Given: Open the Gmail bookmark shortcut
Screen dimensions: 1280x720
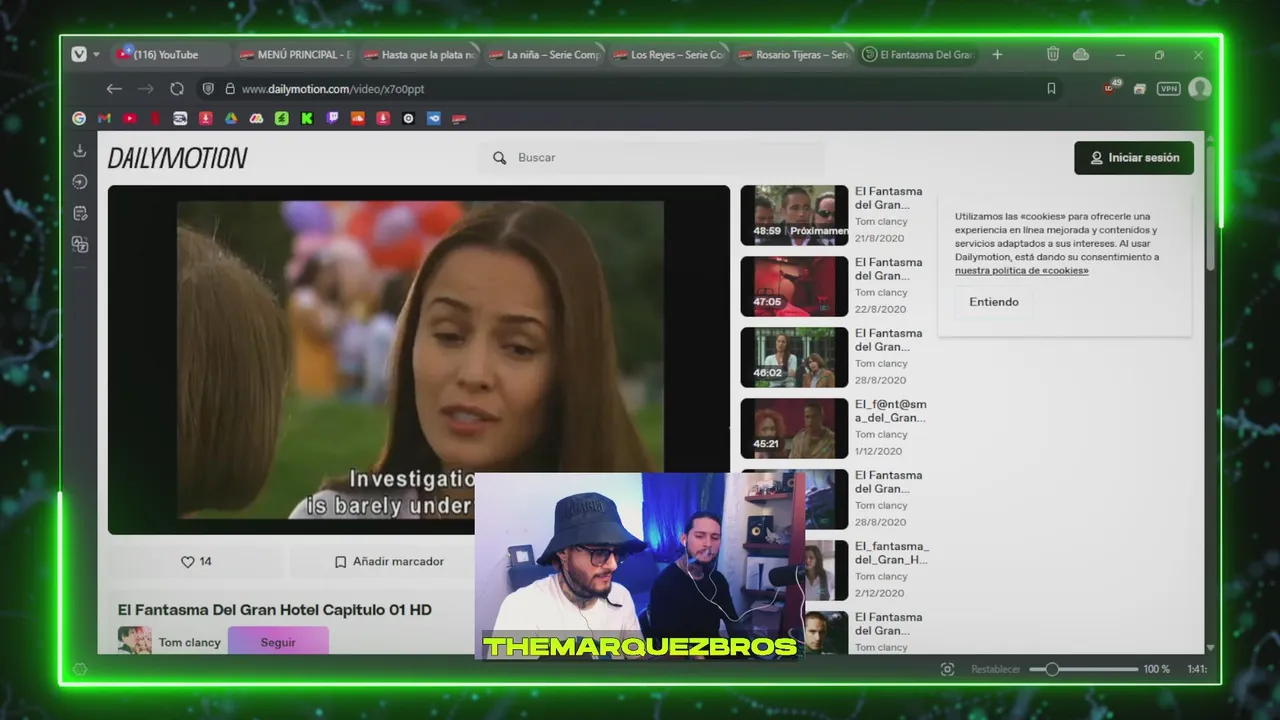Looking at the screenshot, I should pos(104,118).
